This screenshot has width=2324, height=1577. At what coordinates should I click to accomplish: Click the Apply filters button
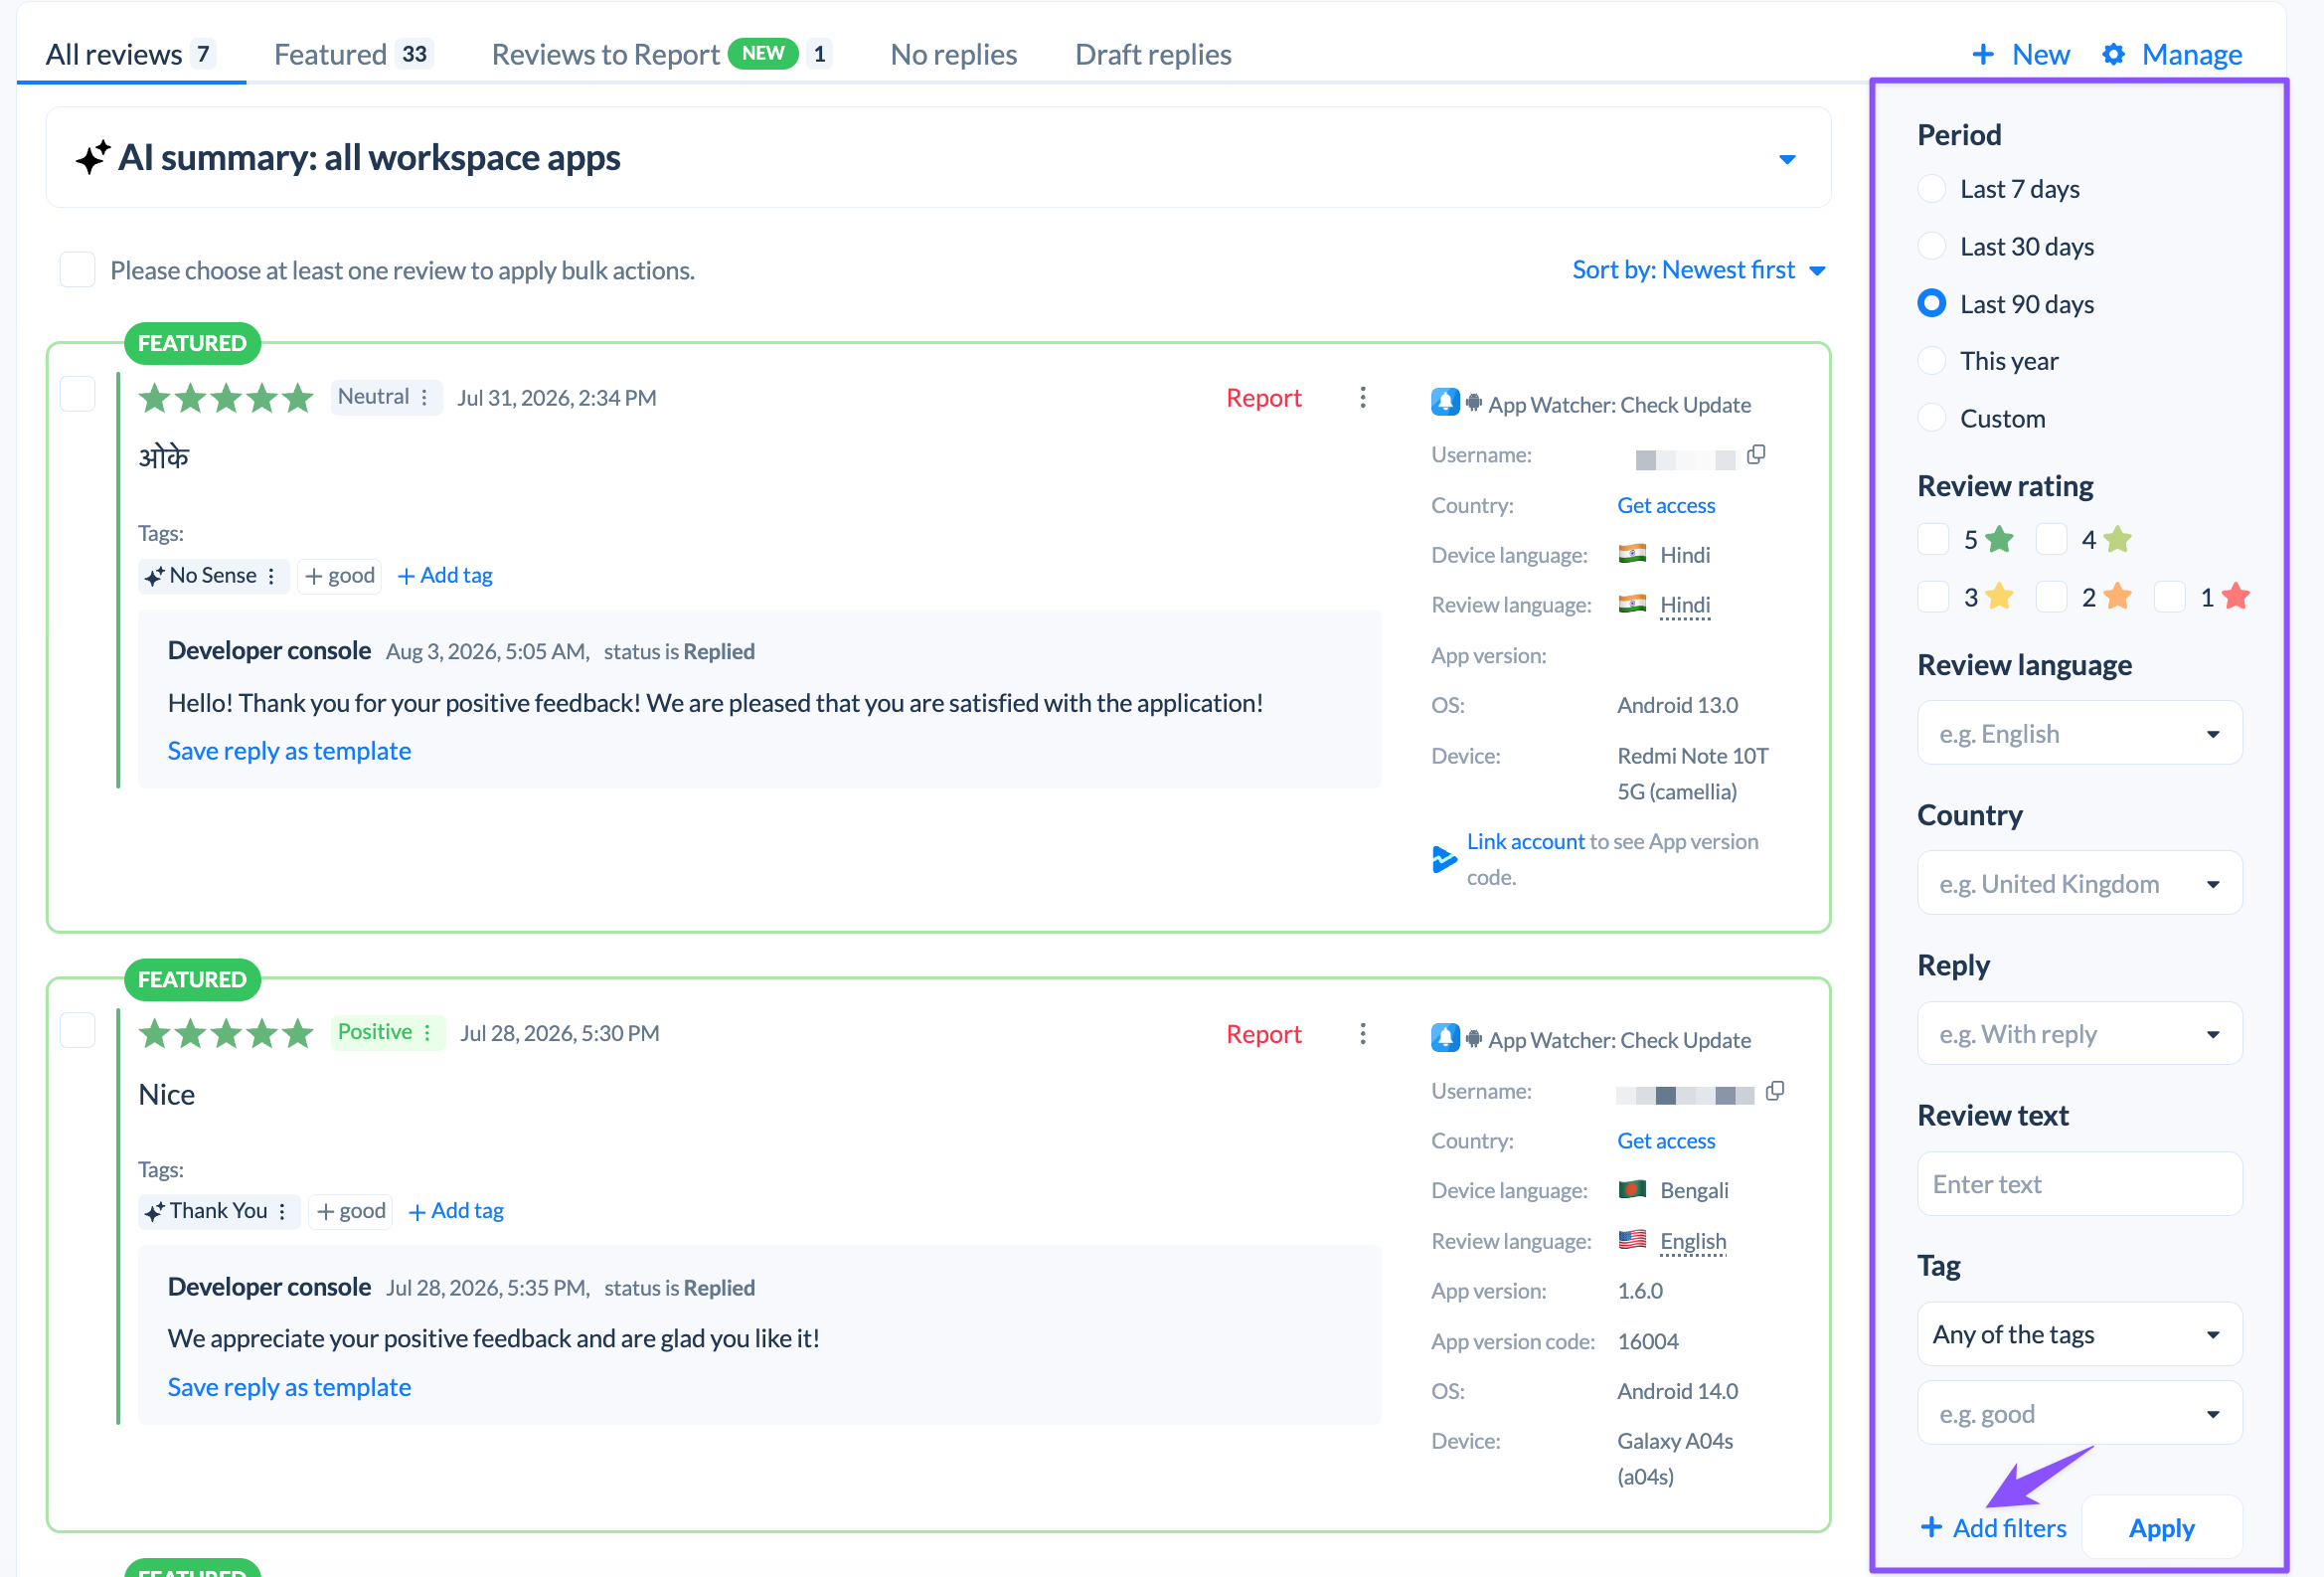[2161, 1528]
